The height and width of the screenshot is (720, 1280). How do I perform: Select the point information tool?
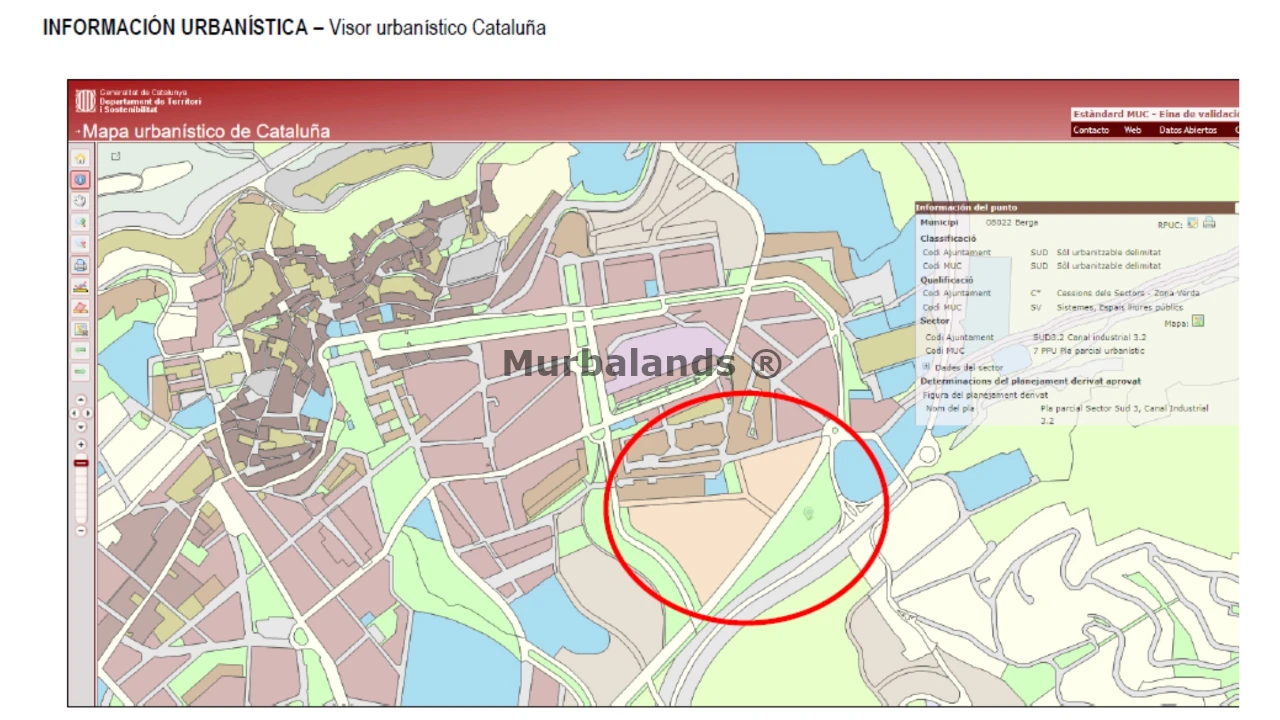[81, 180]
